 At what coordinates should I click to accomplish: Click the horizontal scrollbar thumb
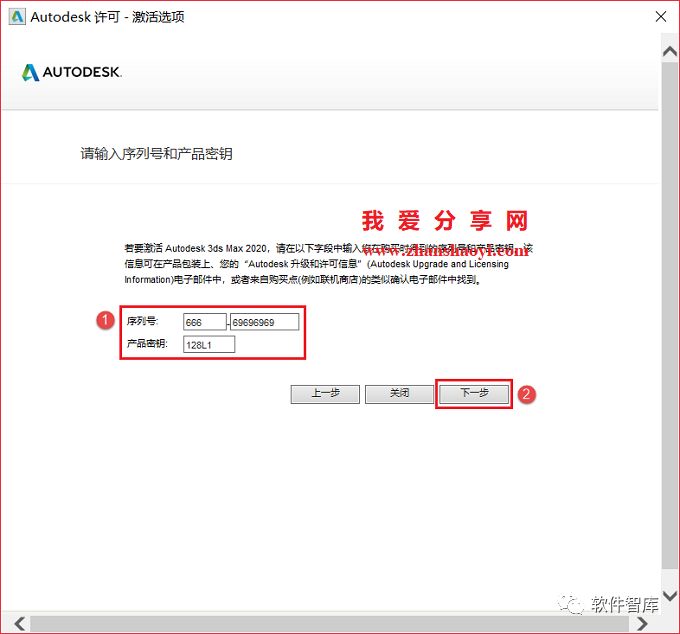coord(330,624)
